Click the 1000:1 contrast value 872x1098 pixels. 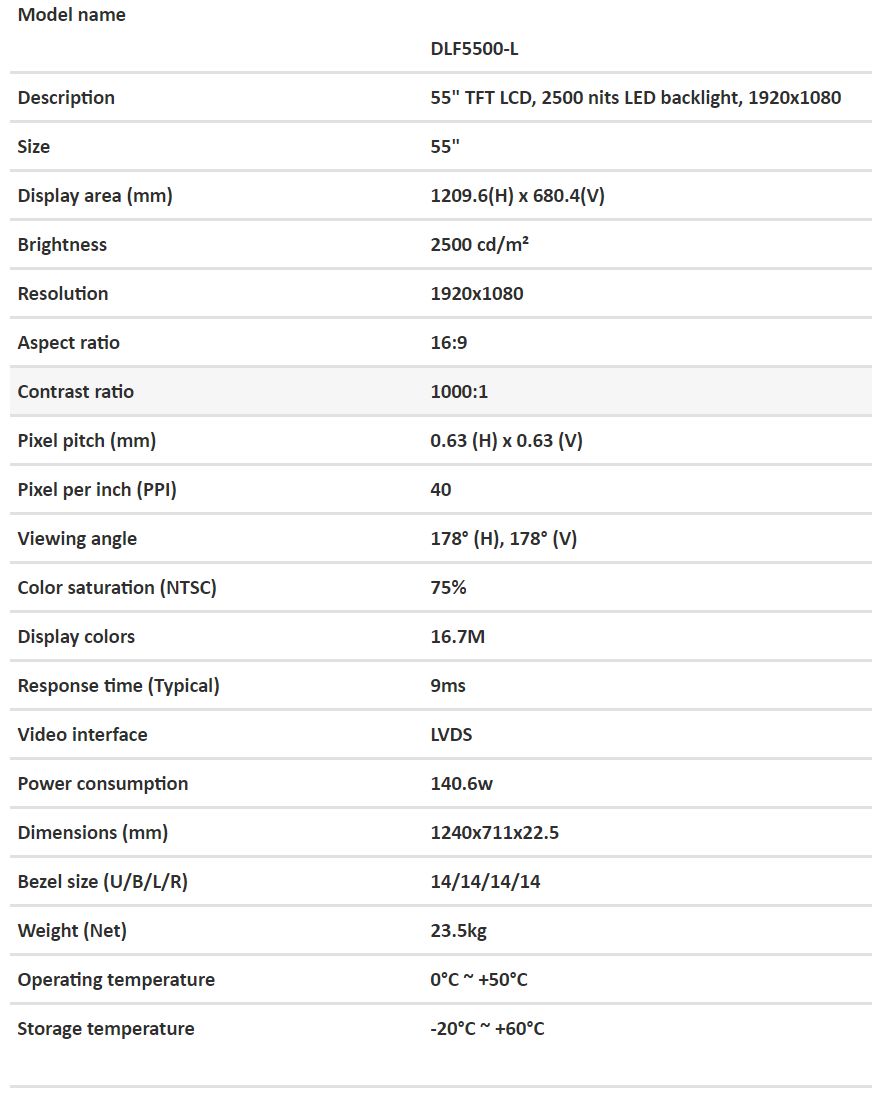pyautogui.click(x=459, y=391)
